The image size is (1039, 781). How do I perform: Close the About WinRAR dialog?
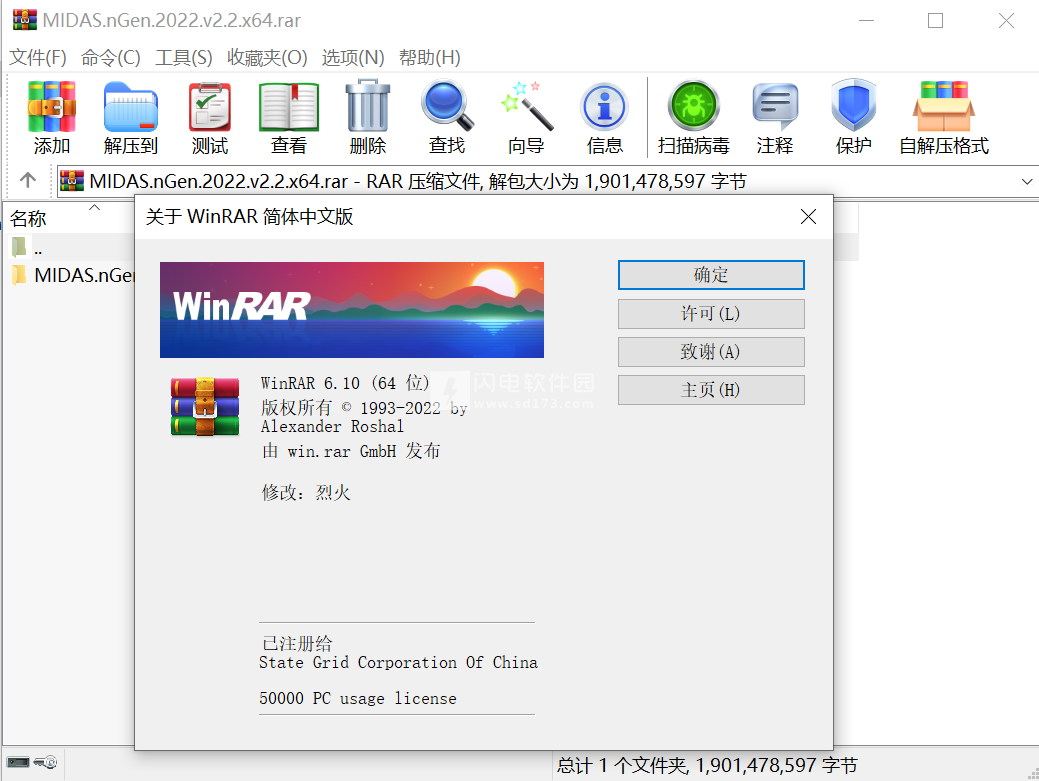coord(808,217)
